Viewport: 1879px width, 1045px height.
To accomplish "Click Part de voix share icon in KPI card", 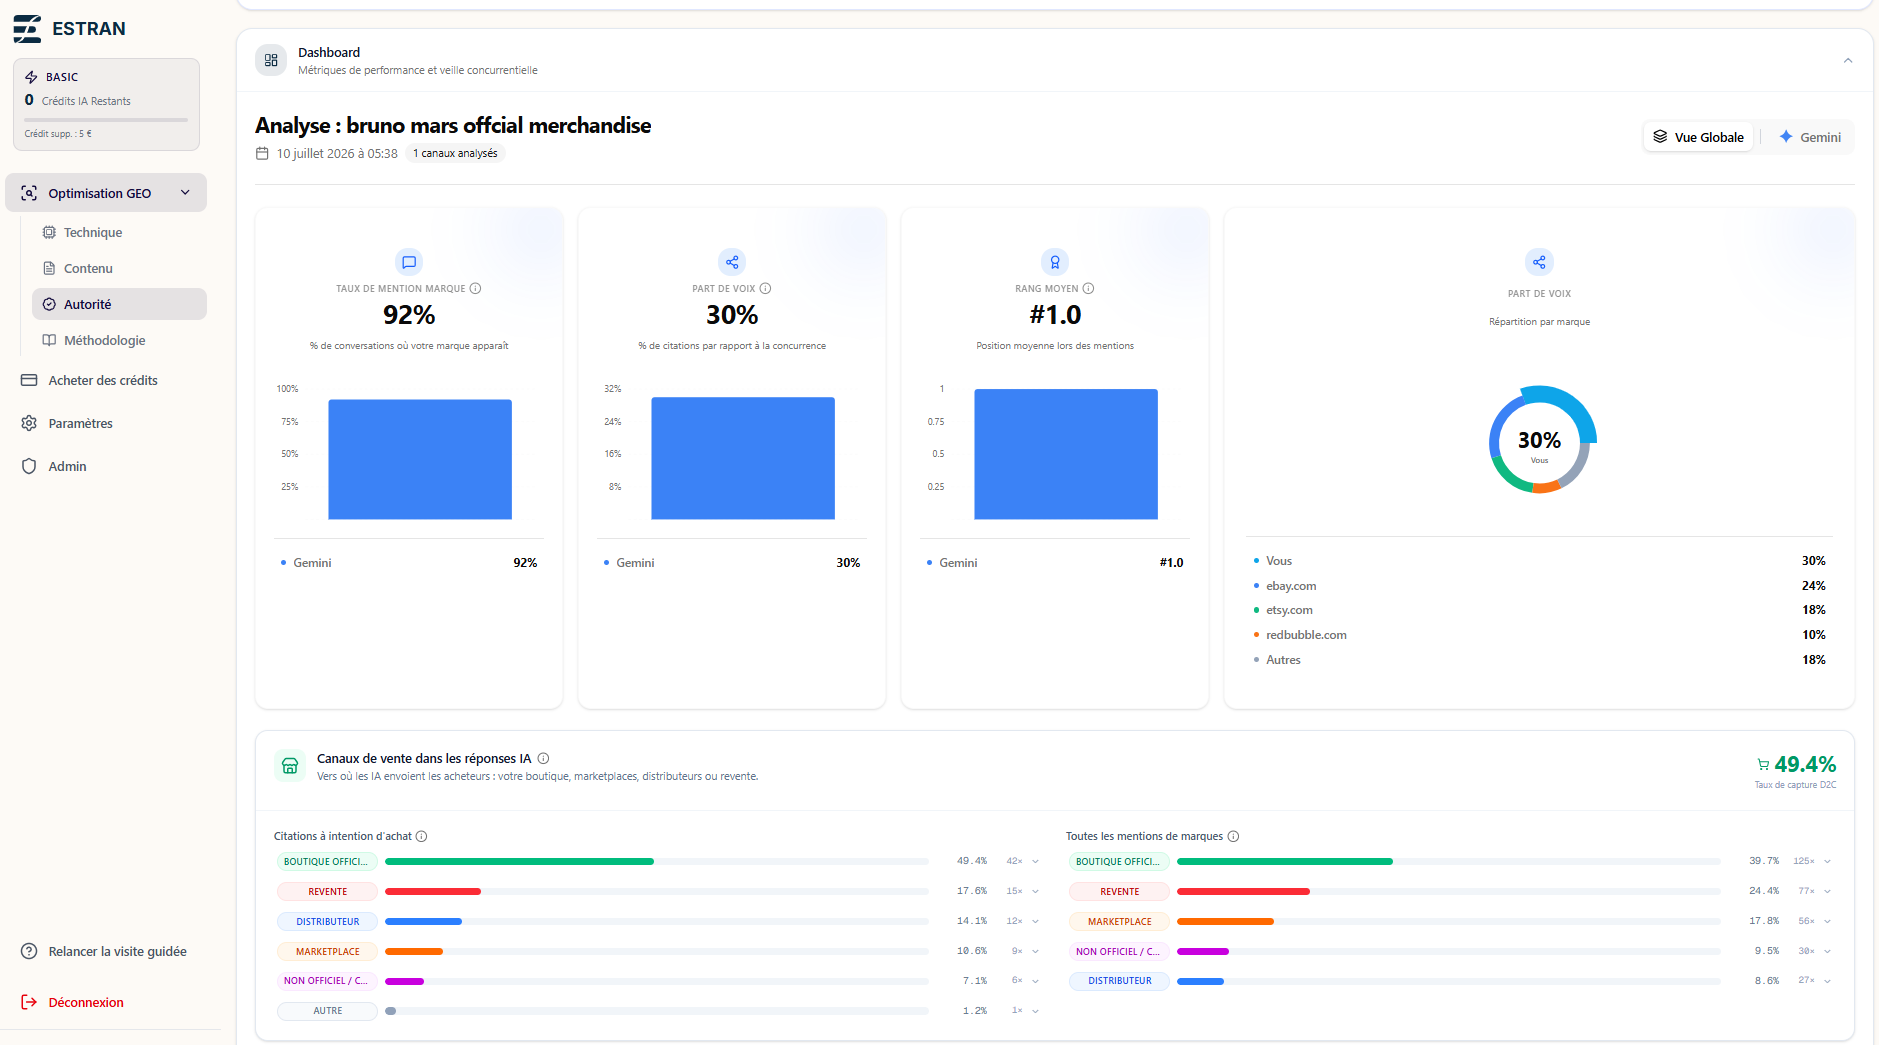I will (x=732, y=262).
